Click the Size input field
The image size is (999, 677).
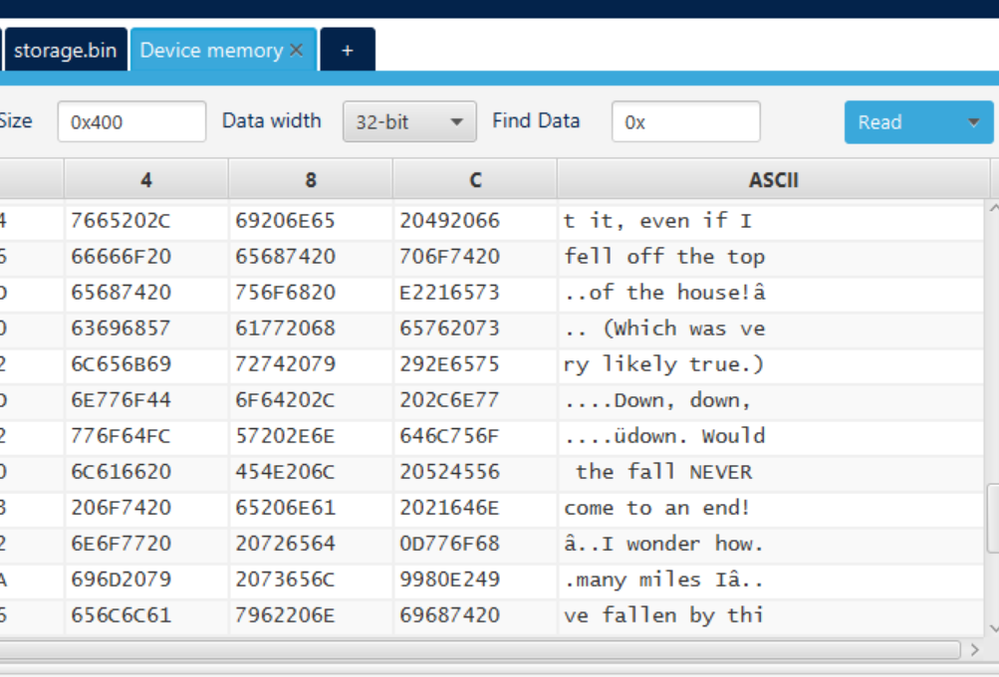coord(131,122)
